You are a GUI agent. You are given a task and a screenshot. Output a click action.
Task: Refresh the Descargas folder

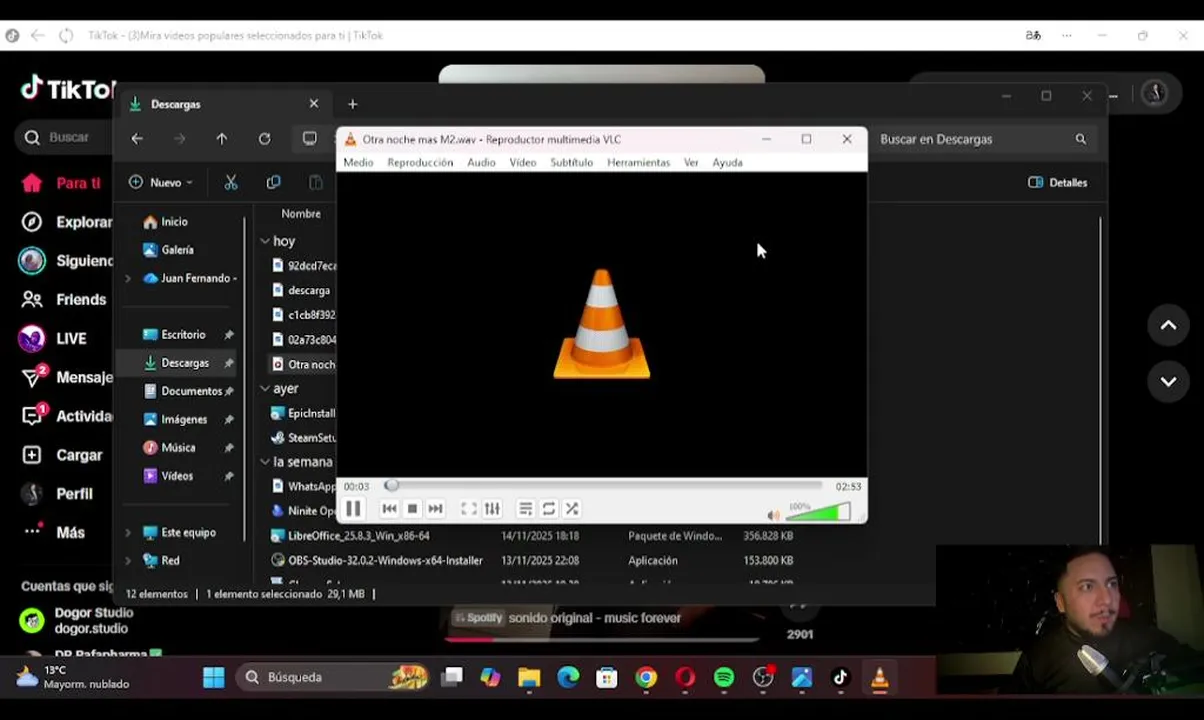coord(264,139)
